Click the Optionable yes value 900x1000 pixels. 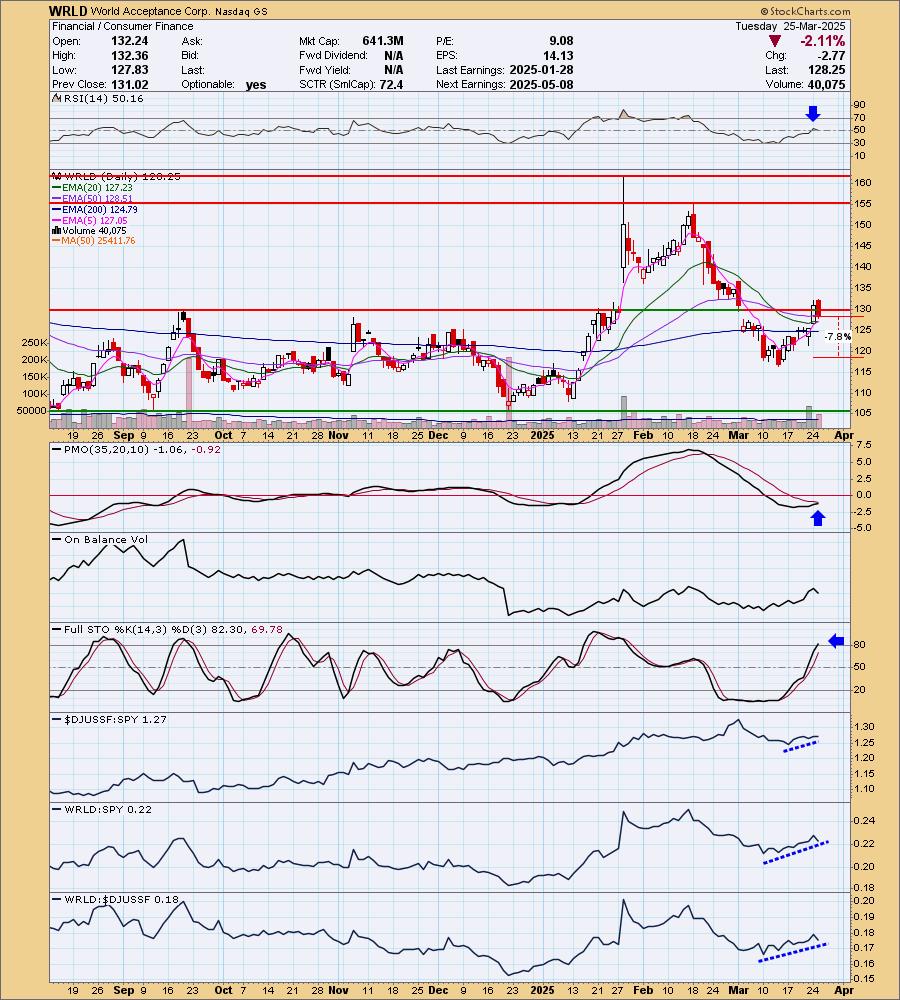click(256, 85)
